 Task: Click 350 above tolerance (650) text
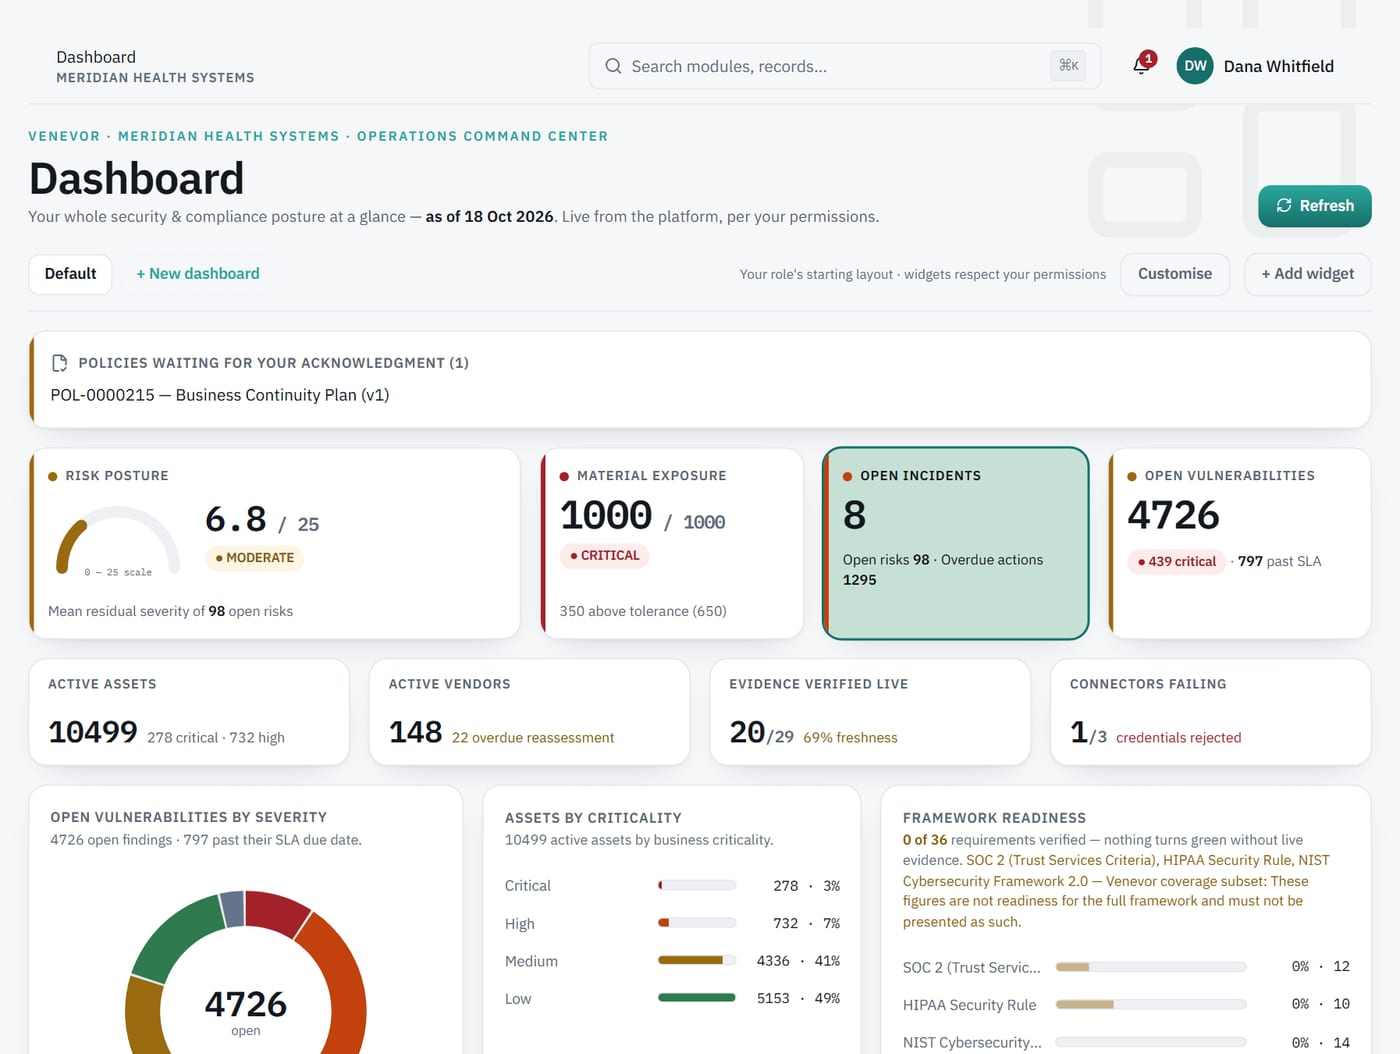tap(643, 611)
